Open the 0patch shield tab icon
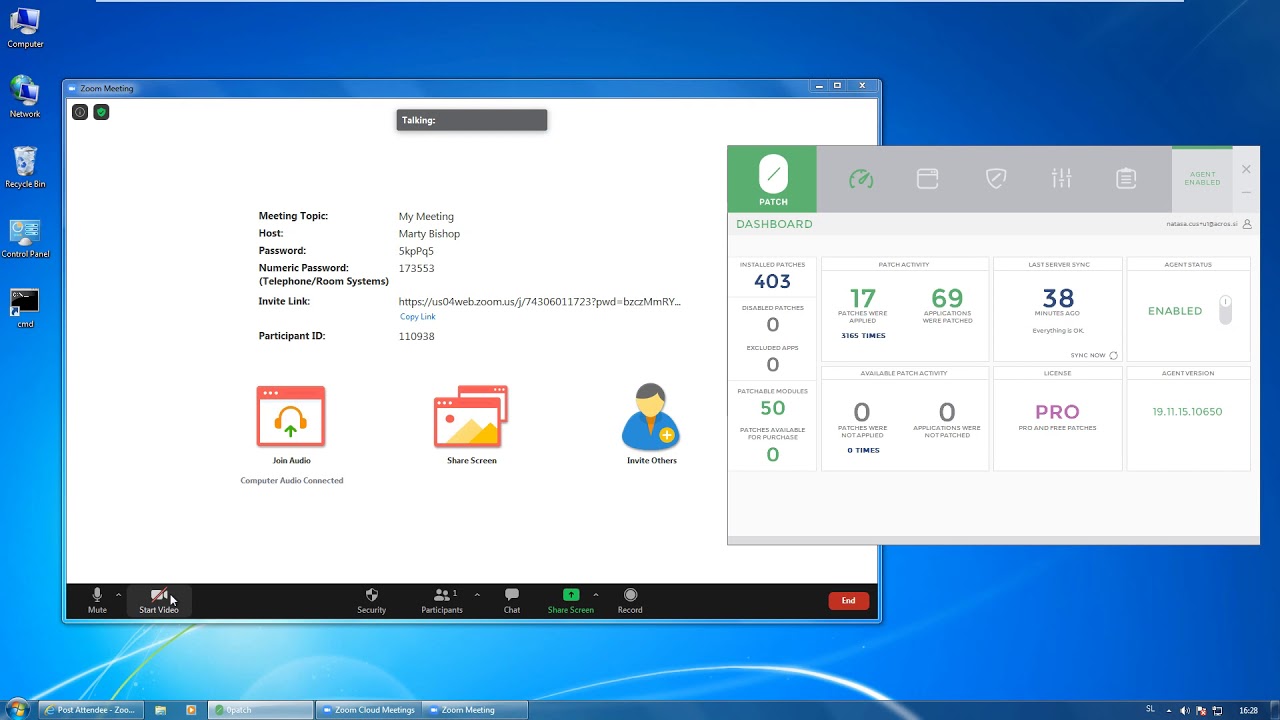 995,179
